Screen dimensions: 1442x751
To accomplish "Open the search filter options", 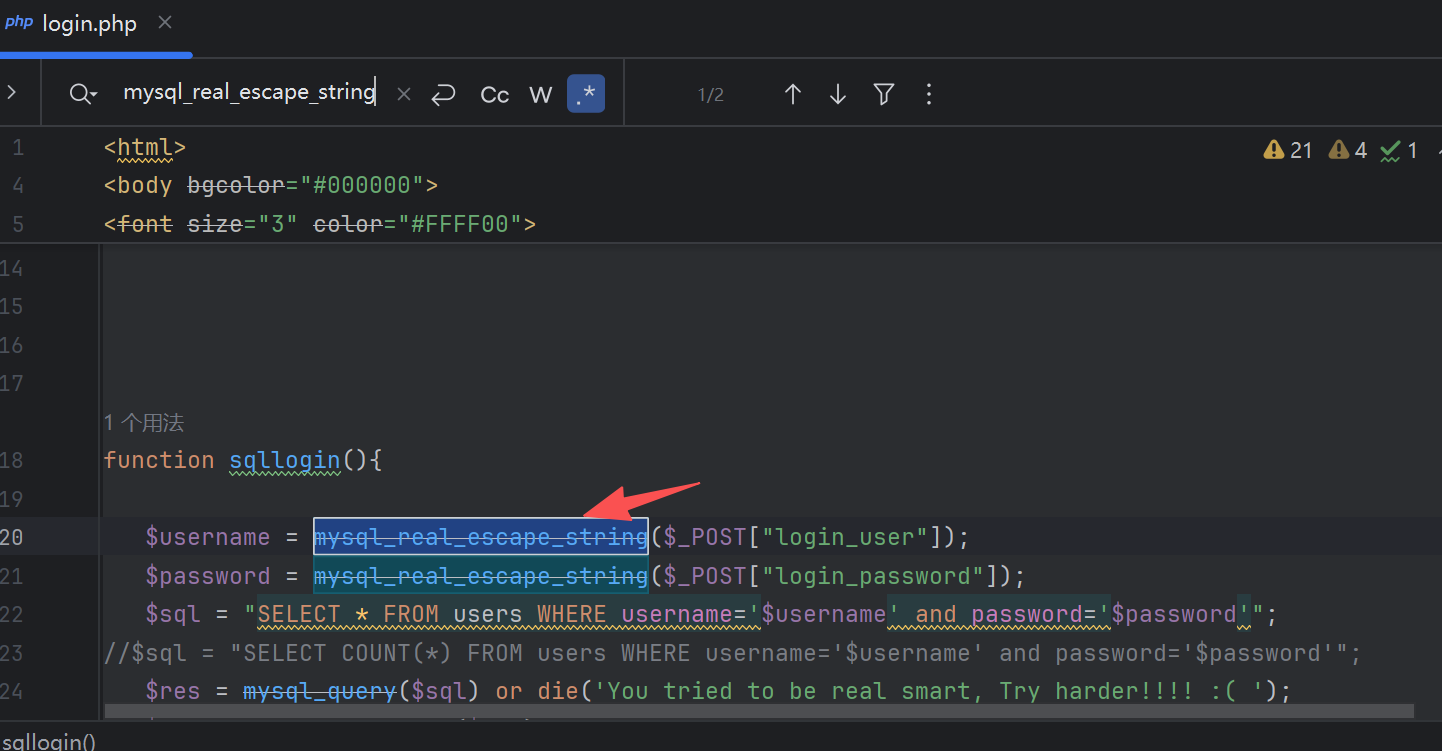I will pyautogui.click(x=884, y=94).
